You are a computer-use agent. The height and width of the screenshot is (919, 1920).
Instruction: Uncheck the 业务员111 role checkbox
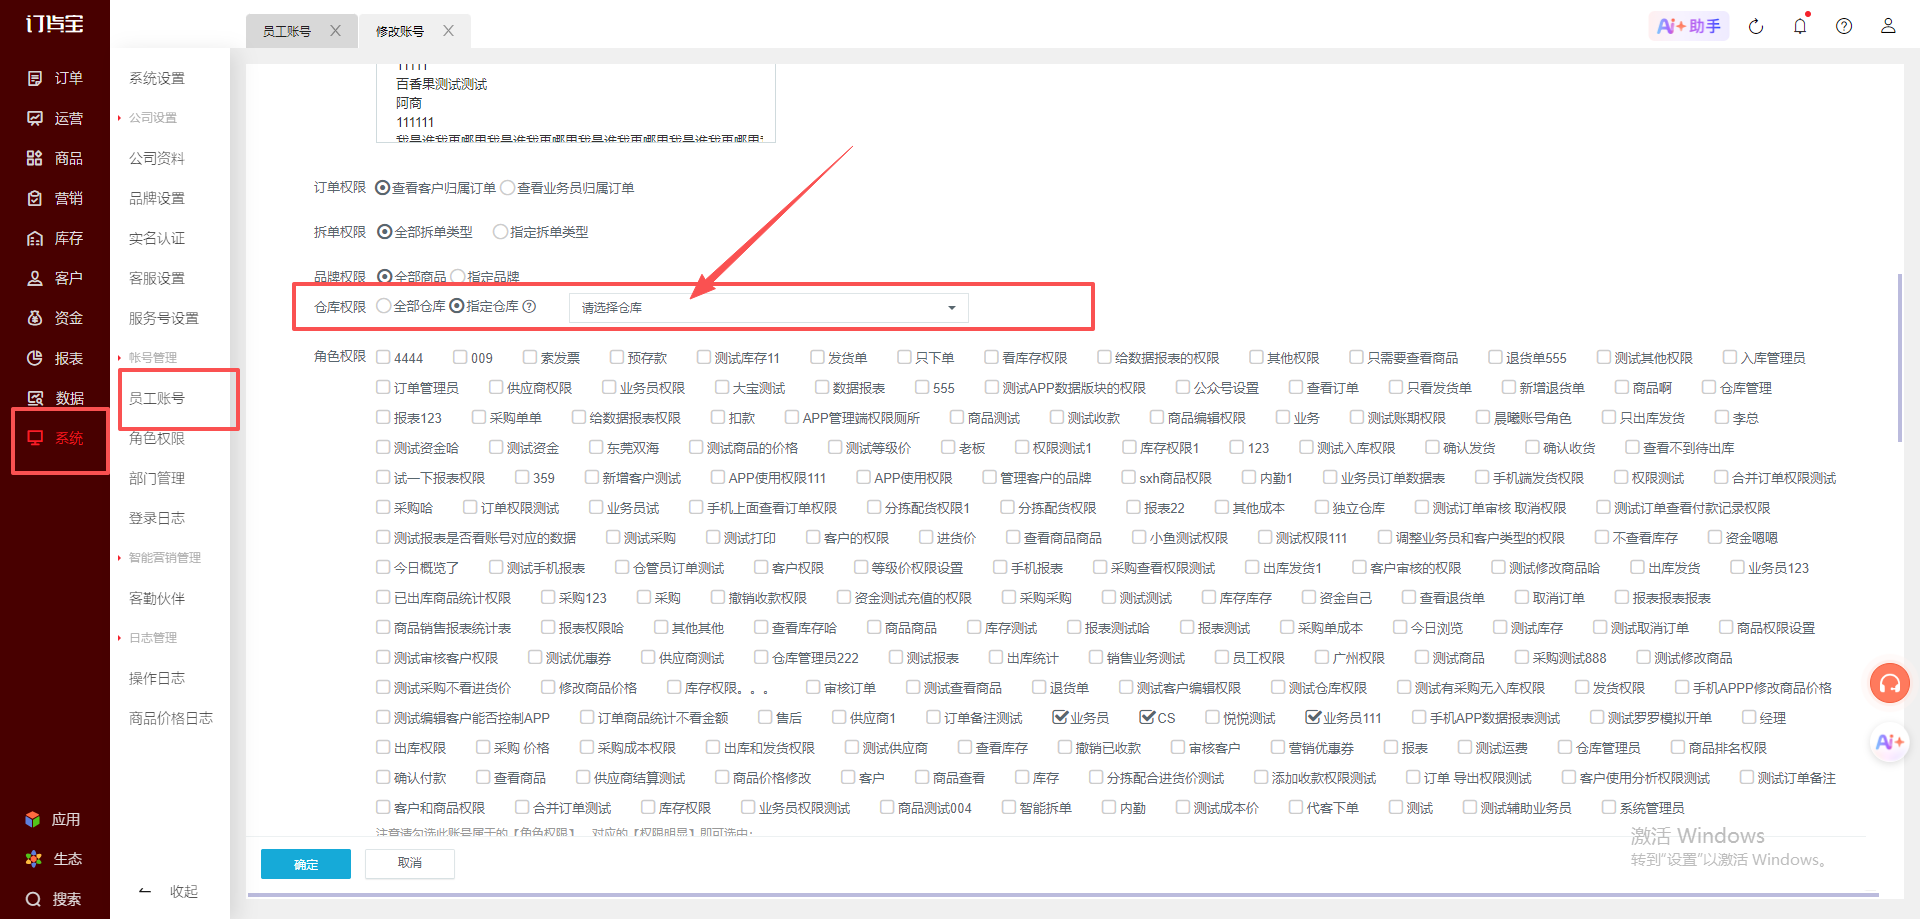[1313, 718]
